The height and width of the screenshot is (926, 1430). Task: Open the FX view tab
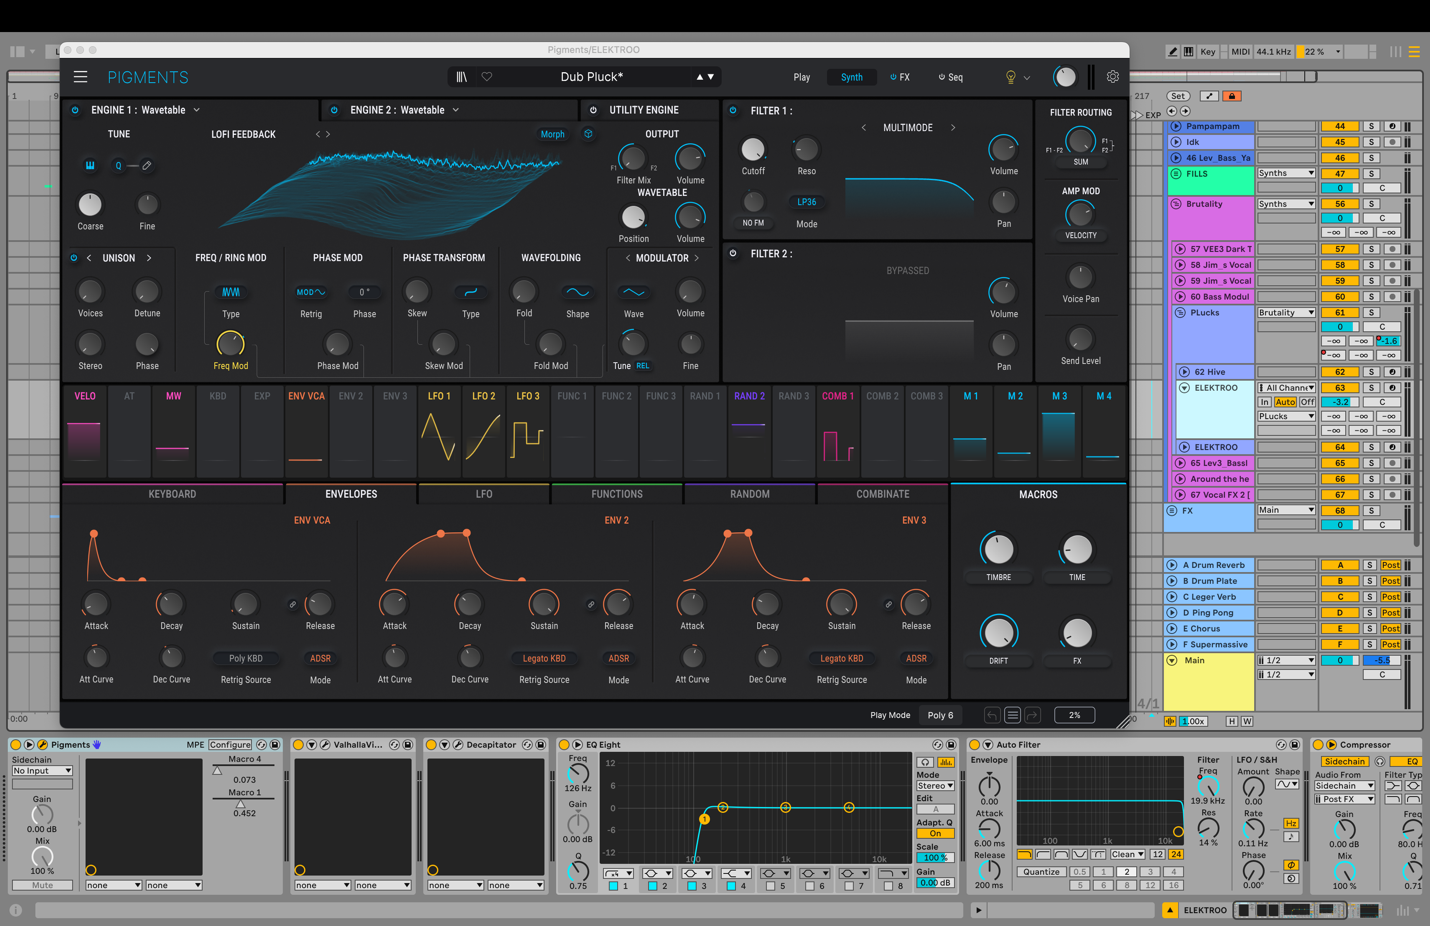coord(900,77)
